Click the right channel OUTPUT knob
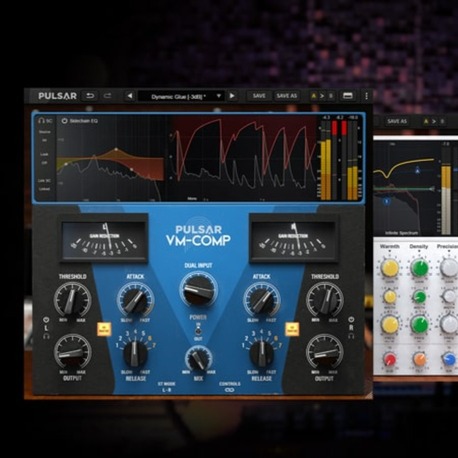Image resolution: width=458 pixels, height=458 pixels. (324, 352)
